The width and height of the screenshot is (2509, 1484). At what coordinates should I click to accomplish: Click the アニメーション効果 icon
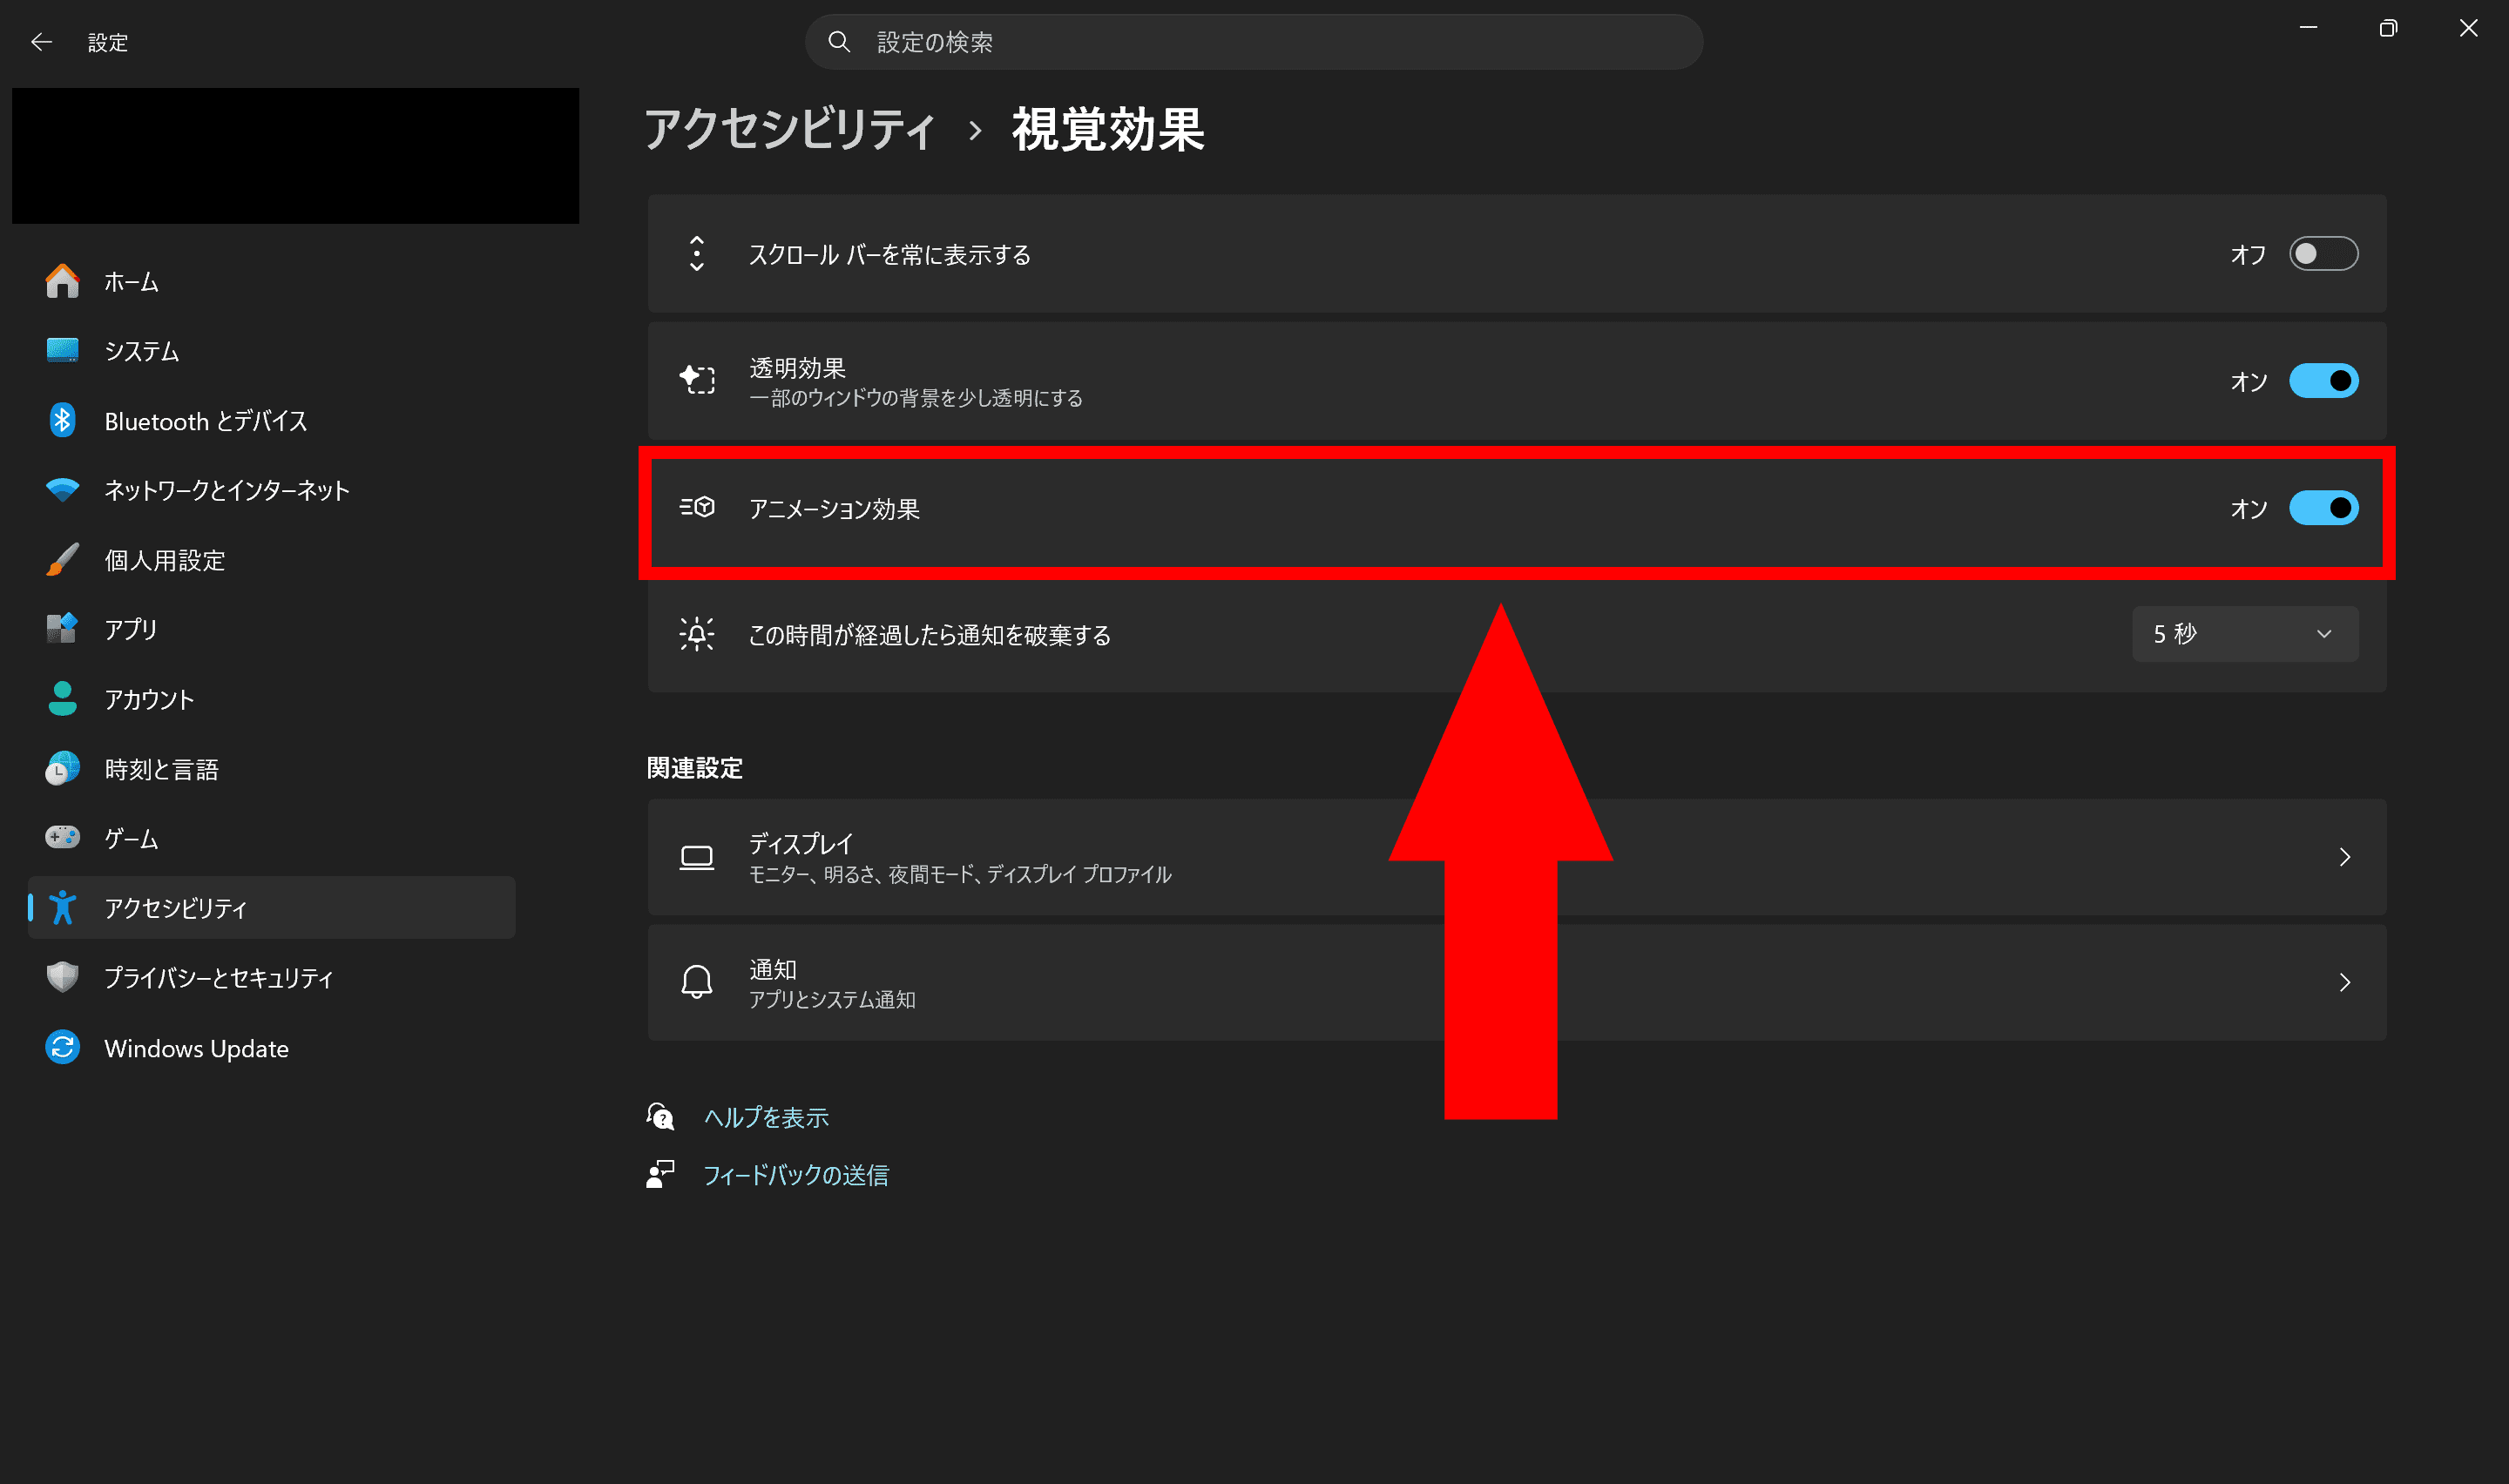click(697, 508)
